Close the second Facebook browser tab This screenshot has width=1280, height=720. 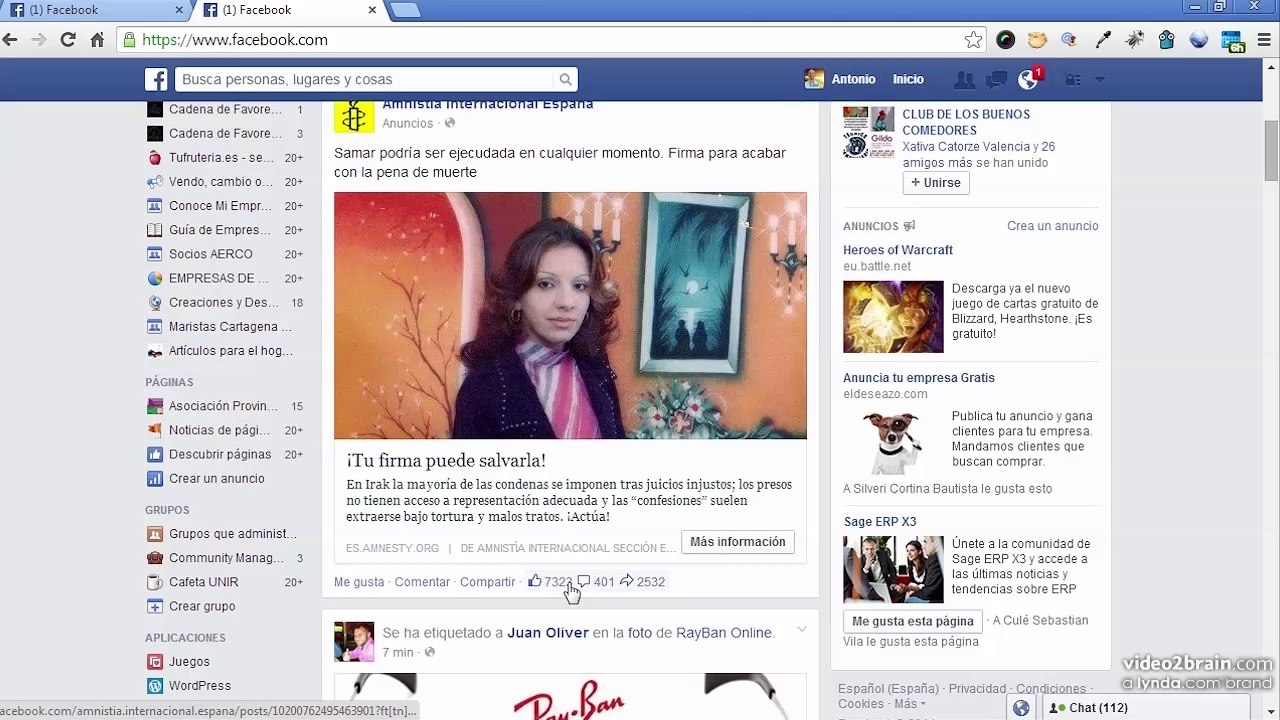pos(372,10)
